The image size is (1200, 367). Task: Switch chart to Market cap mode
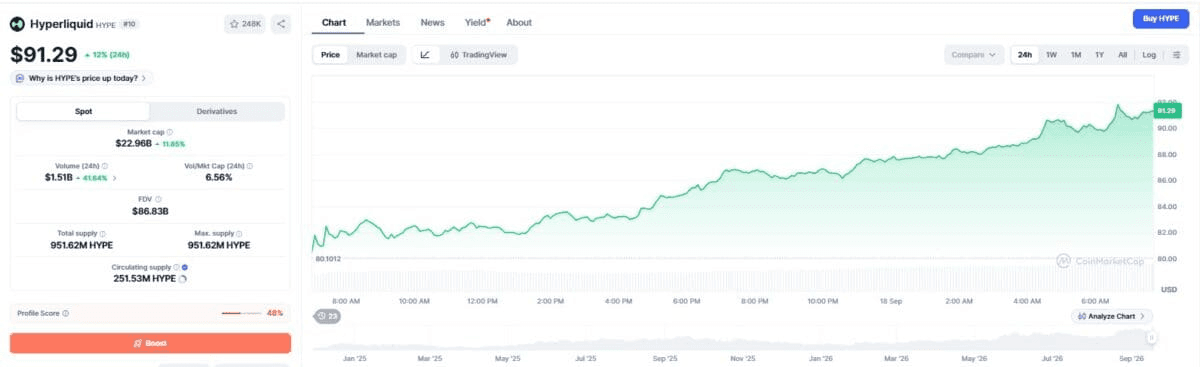pyautogui.click(x=376, y=55)
